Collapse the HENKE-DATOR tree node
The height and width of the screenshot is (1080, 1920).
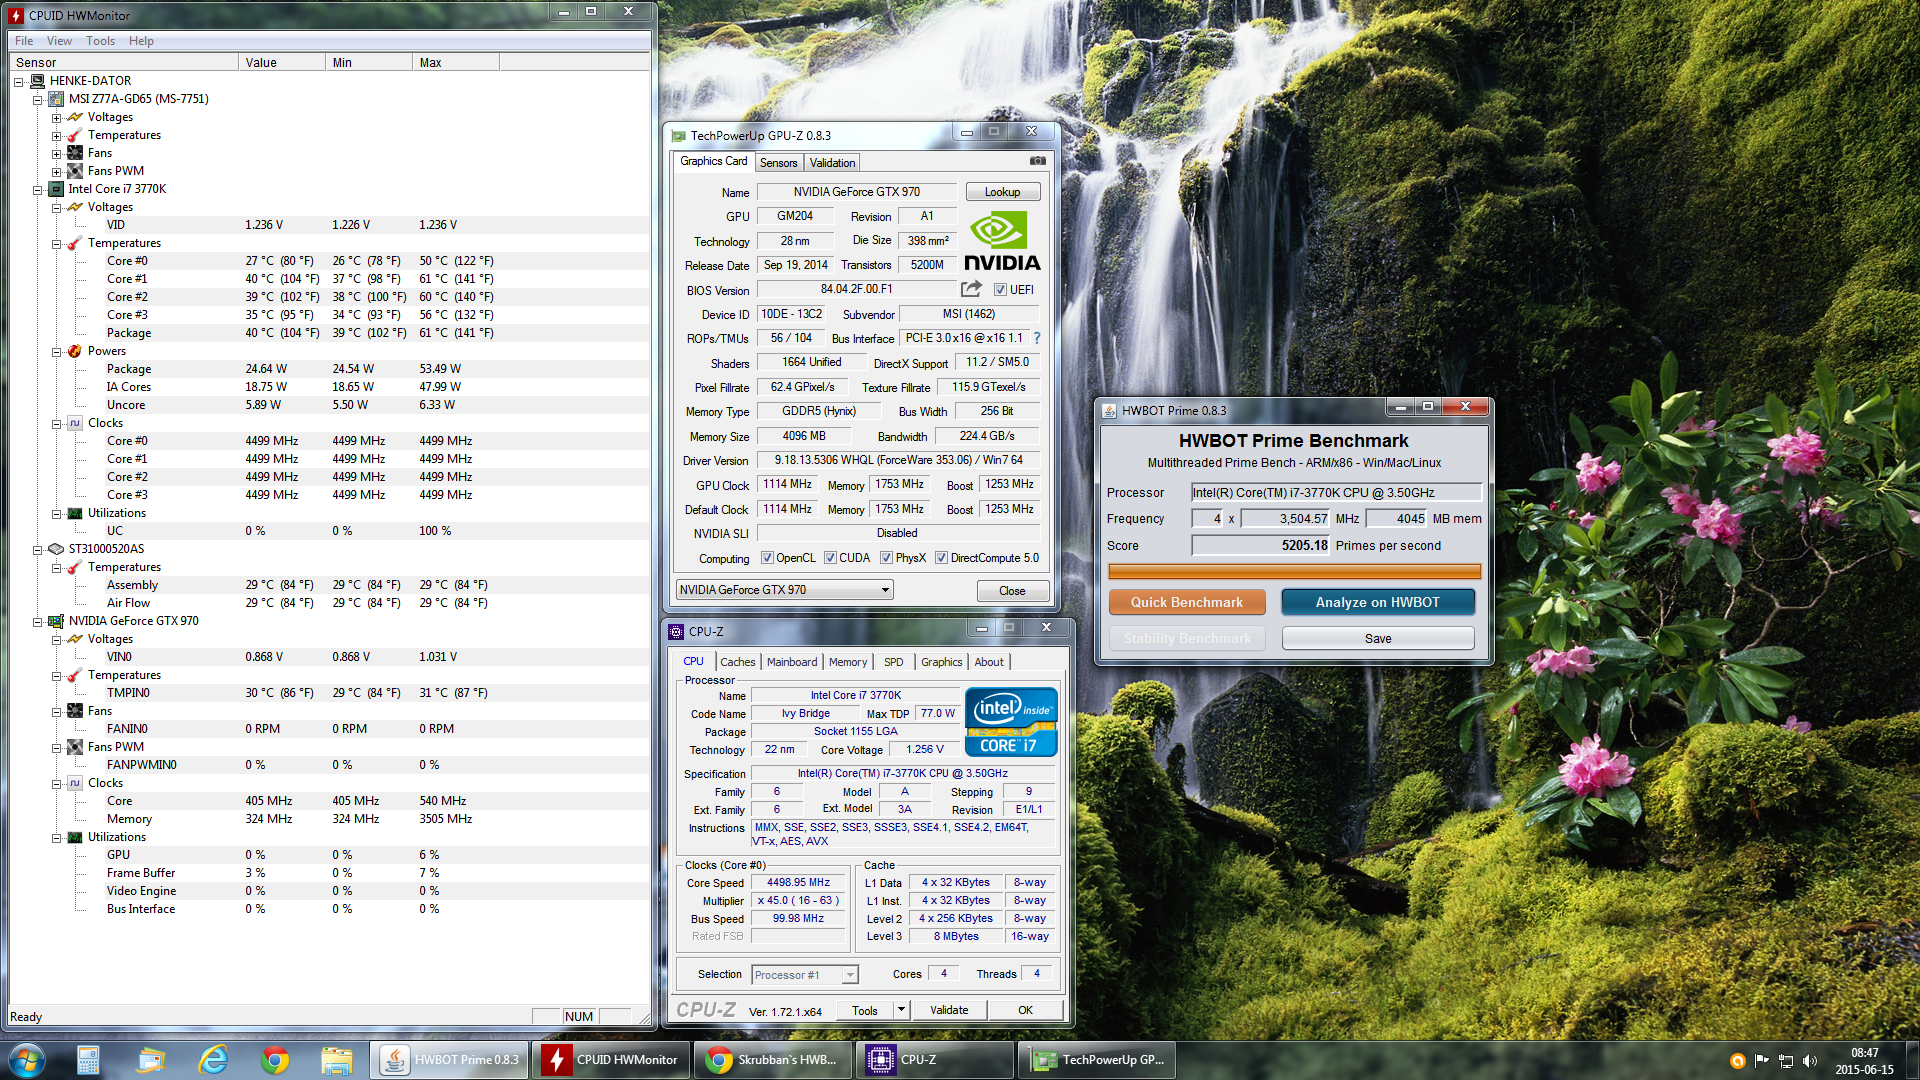click(x=18, y=81)
